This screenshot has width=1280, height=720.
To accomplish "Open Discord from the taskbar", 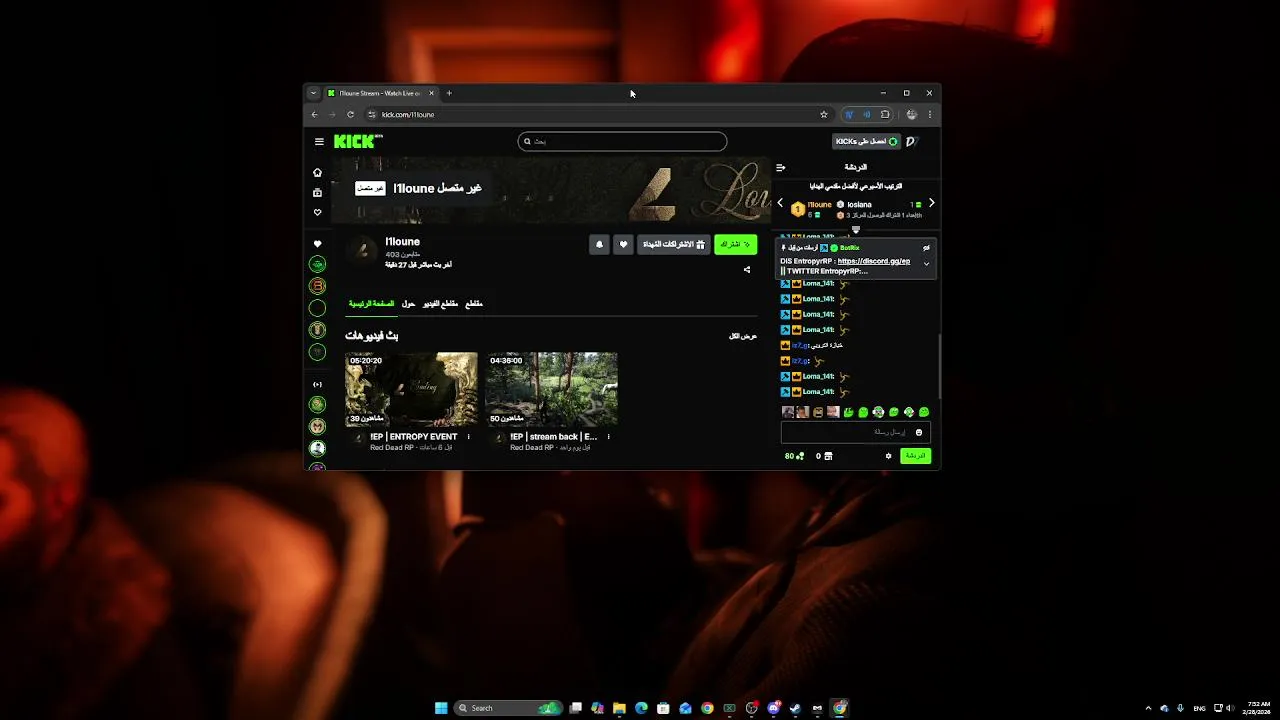I will pos(774,708).
